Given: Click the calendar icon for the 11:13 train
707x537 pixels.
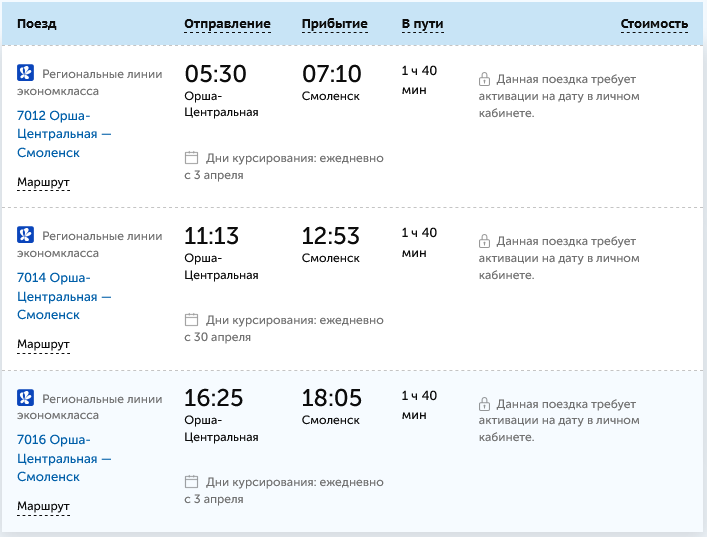Looking at the screenshot, I should (x=191, y=320).
